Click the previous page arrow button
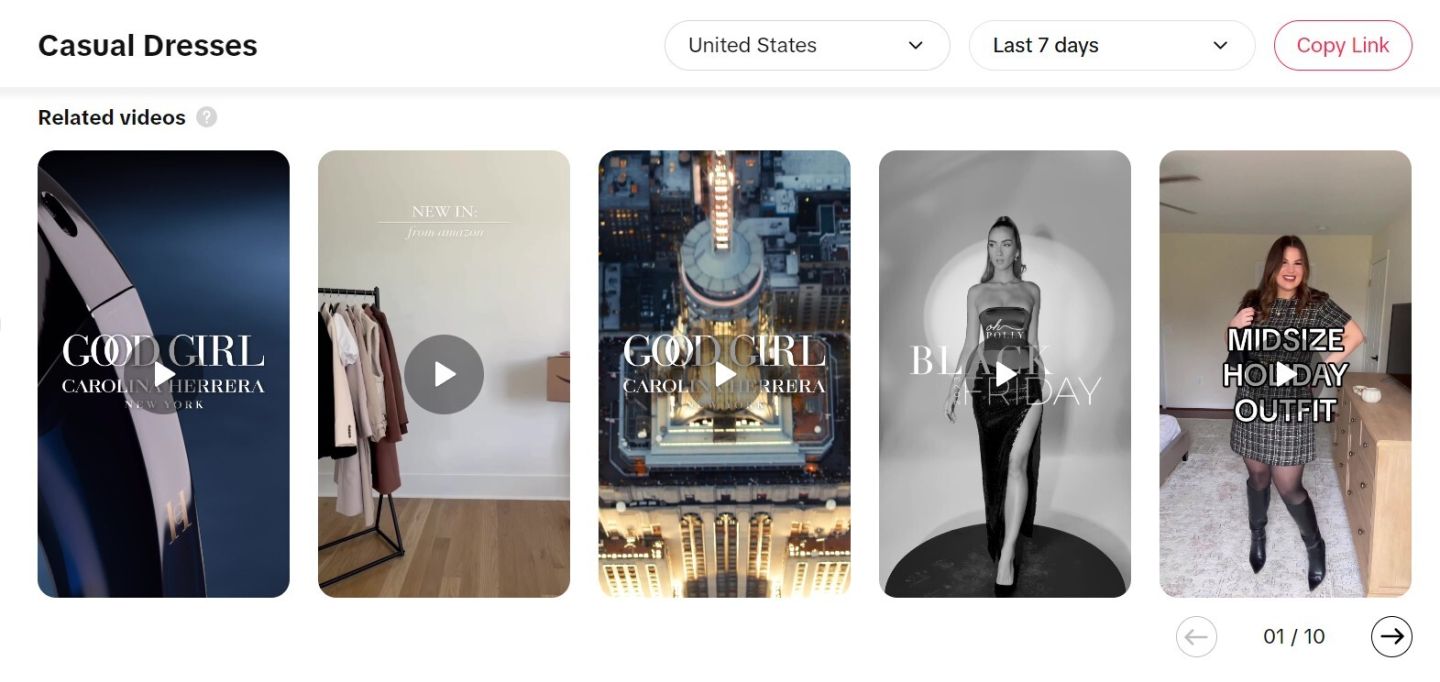Viewport: 1440px width, 682px height. click(x=1196, y=636)
